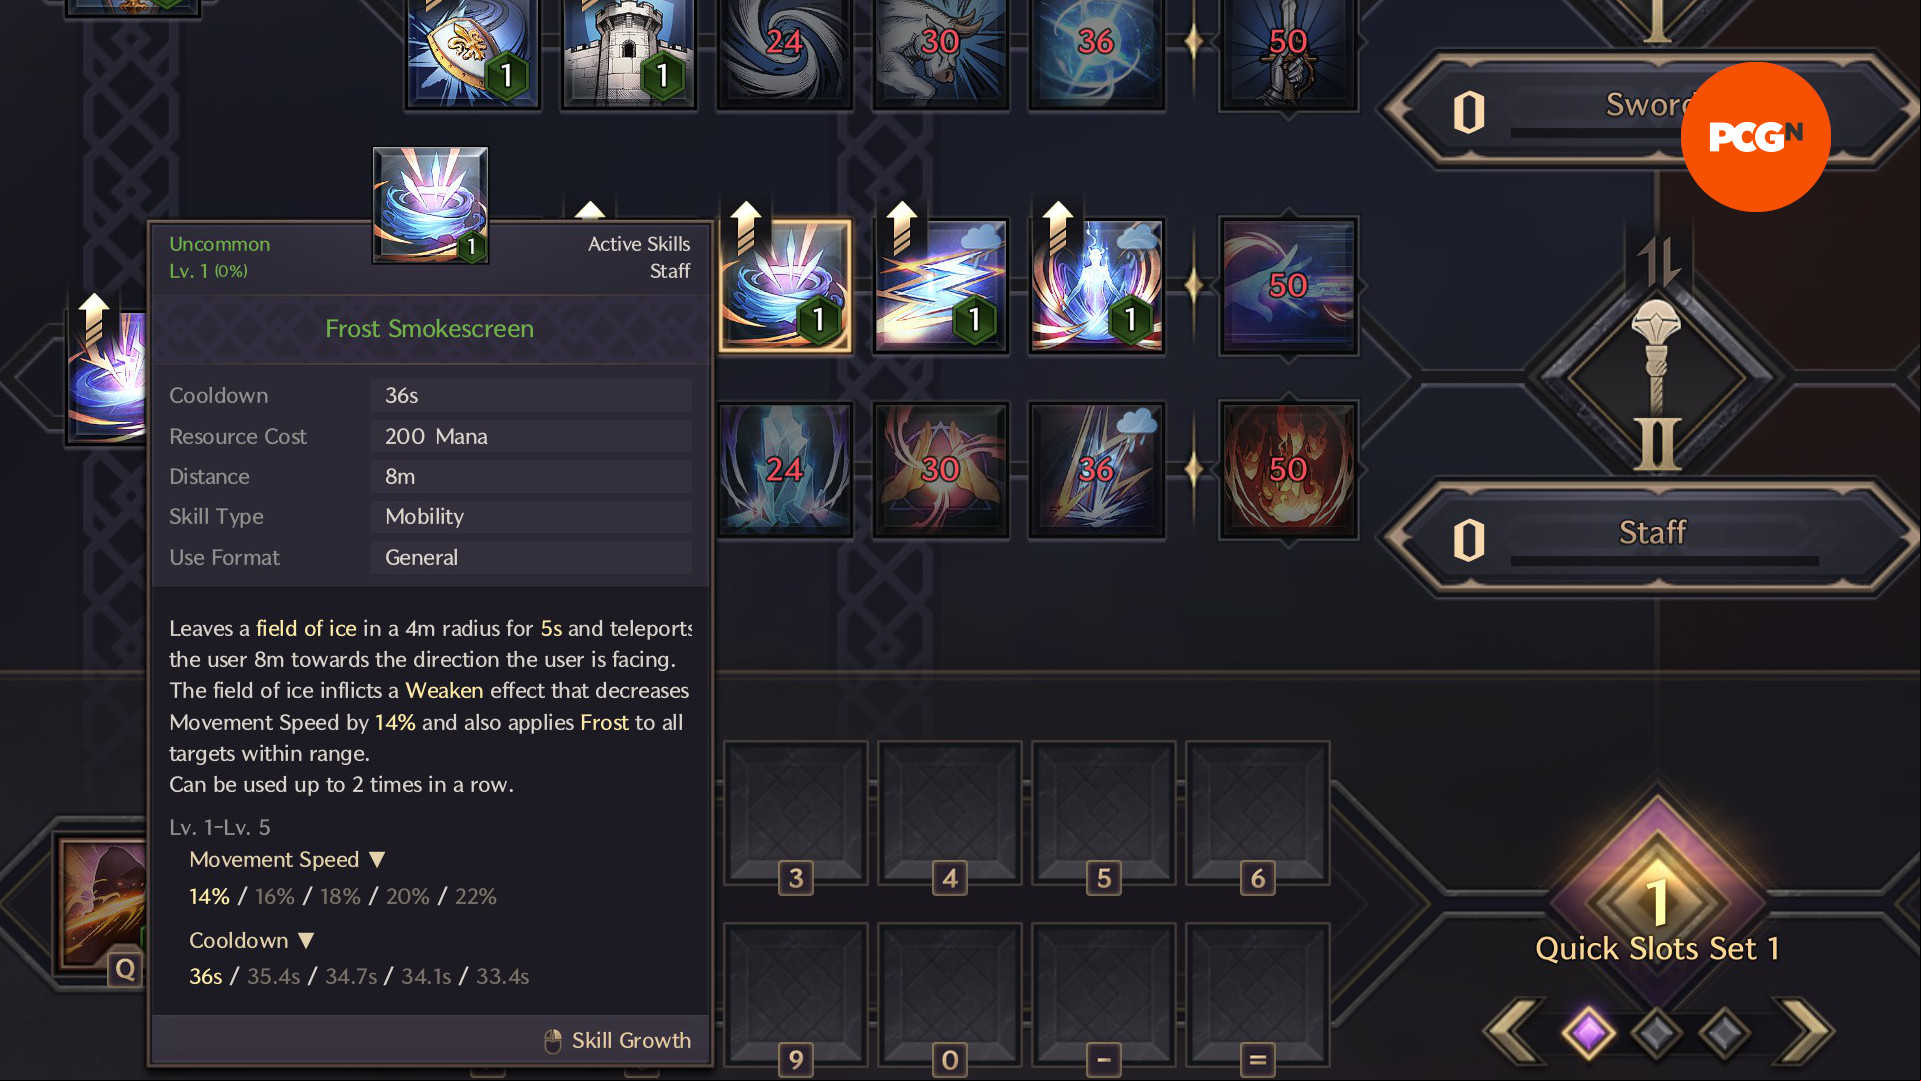Viewport: 1921px width, 1081px height.
Task: Select the locked ice crystal skill at 24
Action: click(785, 470)
